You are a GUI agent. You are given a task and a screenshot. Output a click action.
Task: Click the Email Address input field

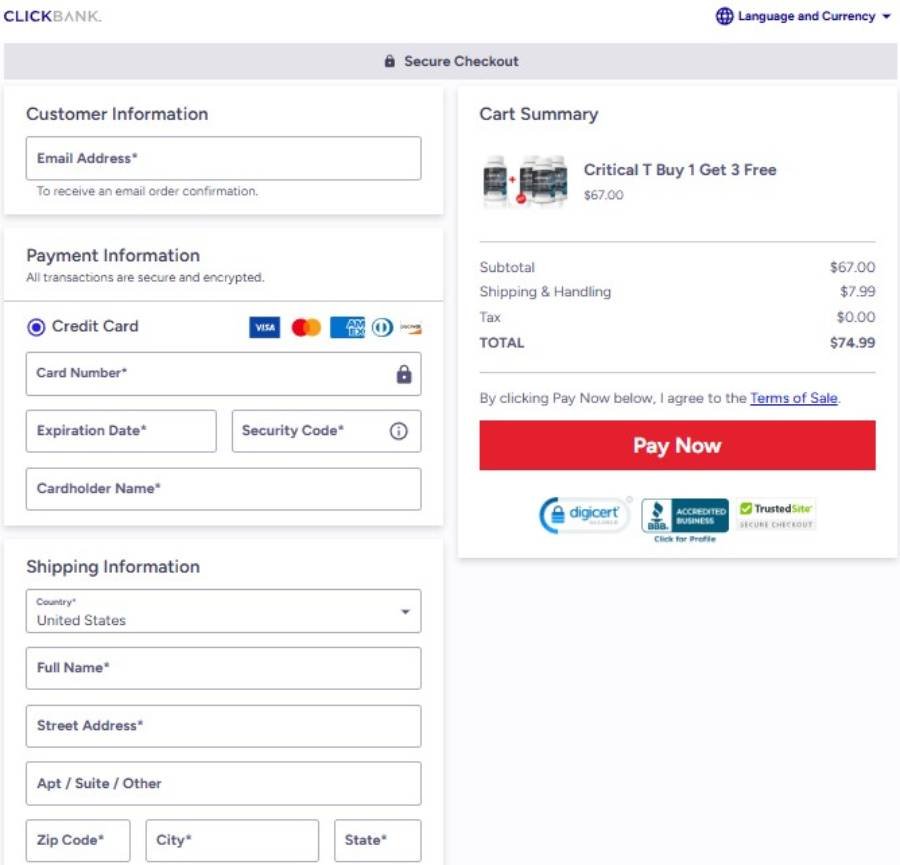coord(223,158)
